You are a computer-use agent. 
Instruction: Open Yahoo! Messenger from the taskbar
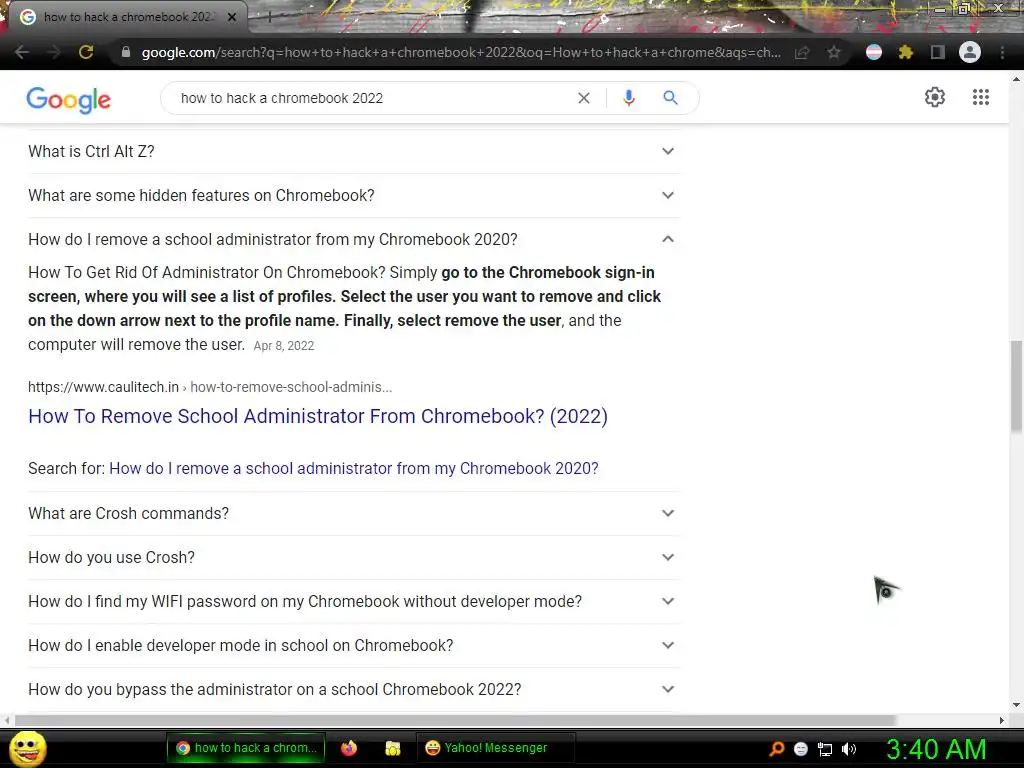[x=495, y=748]
